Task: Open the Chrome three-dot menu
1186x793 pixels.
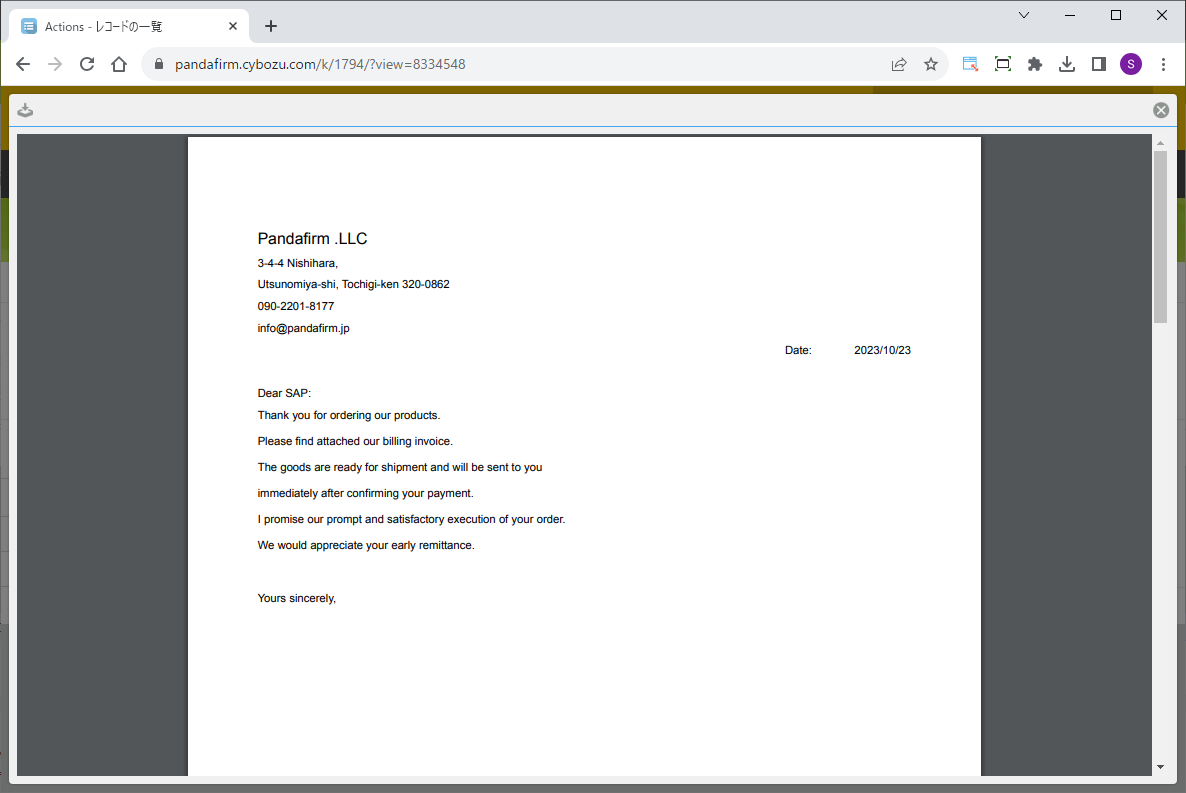Action: coord(1163,64)
